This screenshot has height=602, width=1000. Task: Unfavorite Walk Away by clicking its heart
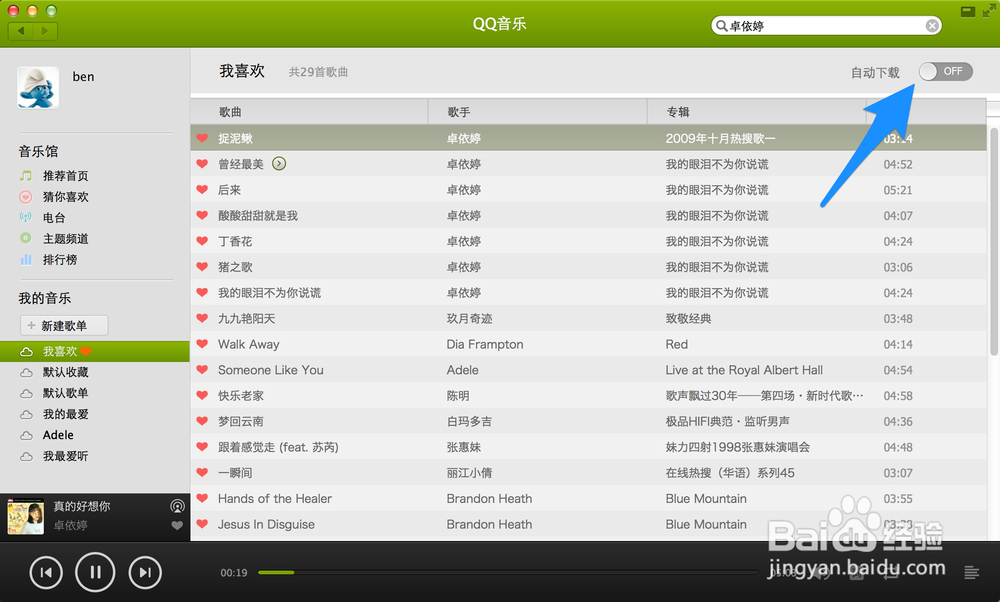click(200, 344)
